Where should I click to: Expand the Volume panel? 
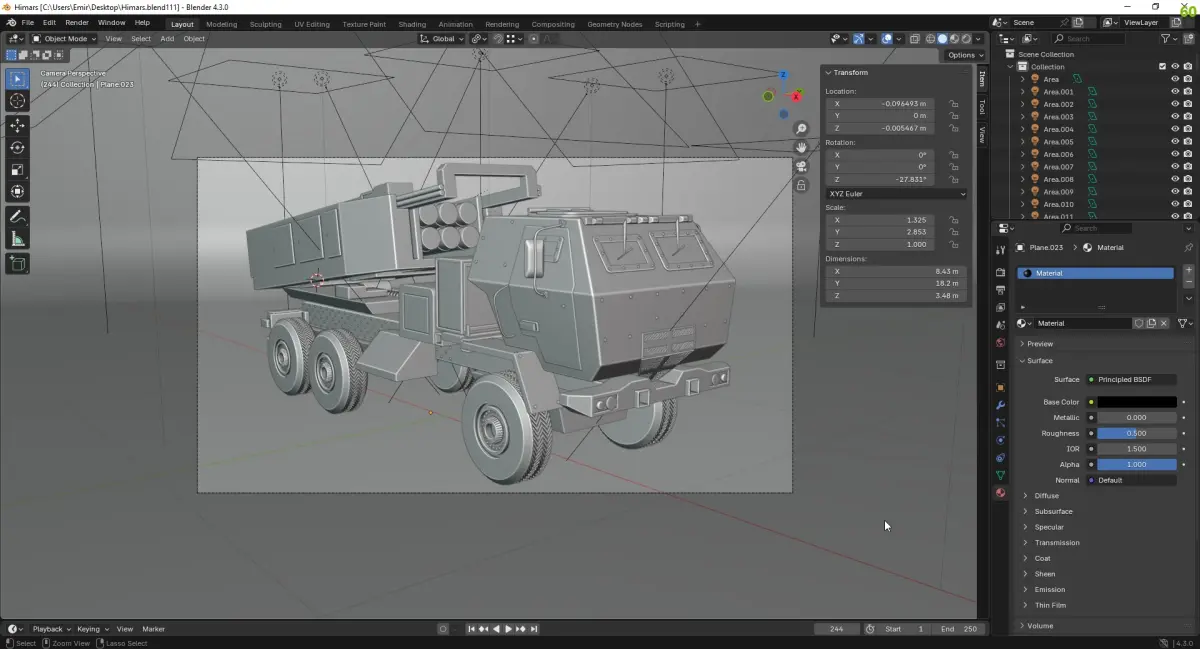(1040, 626)
